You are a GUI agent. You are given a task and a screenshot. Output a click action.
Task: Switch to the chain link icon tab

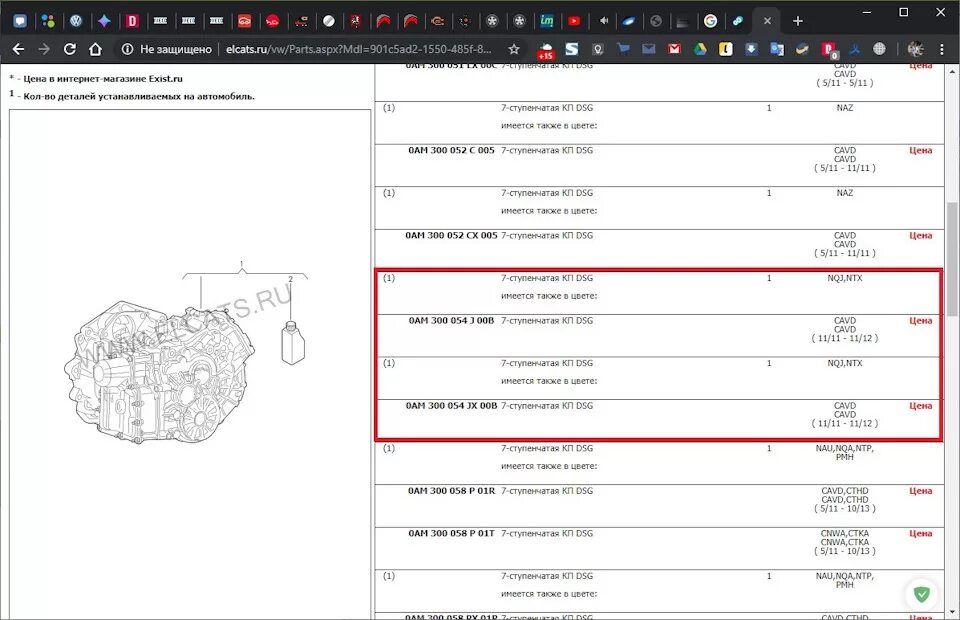point(738,21)
